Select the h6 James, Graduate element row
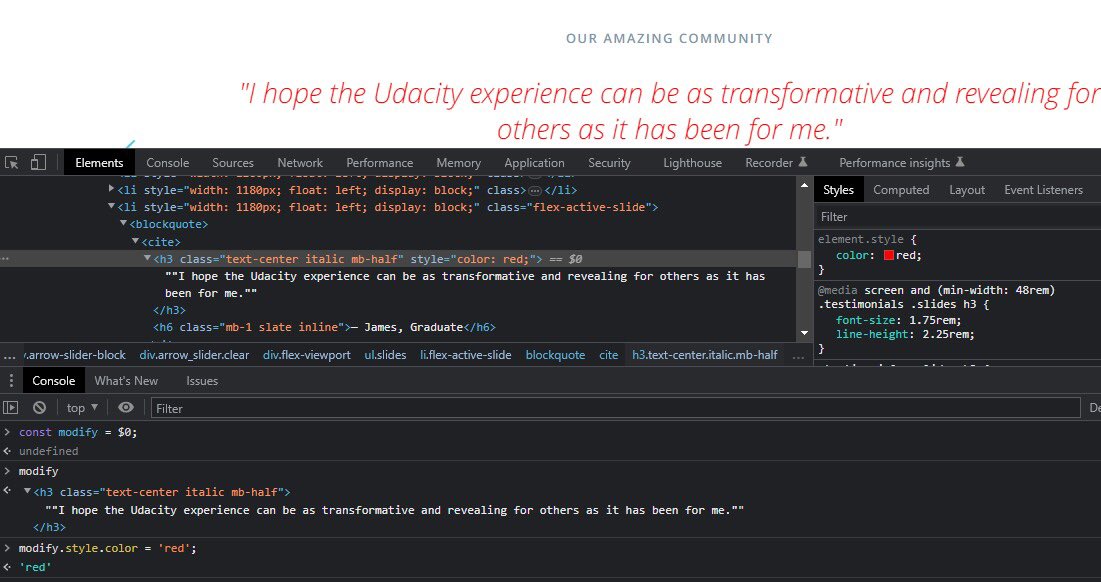This screenshot has height=582, width=1101. click(x=324, y=327)
